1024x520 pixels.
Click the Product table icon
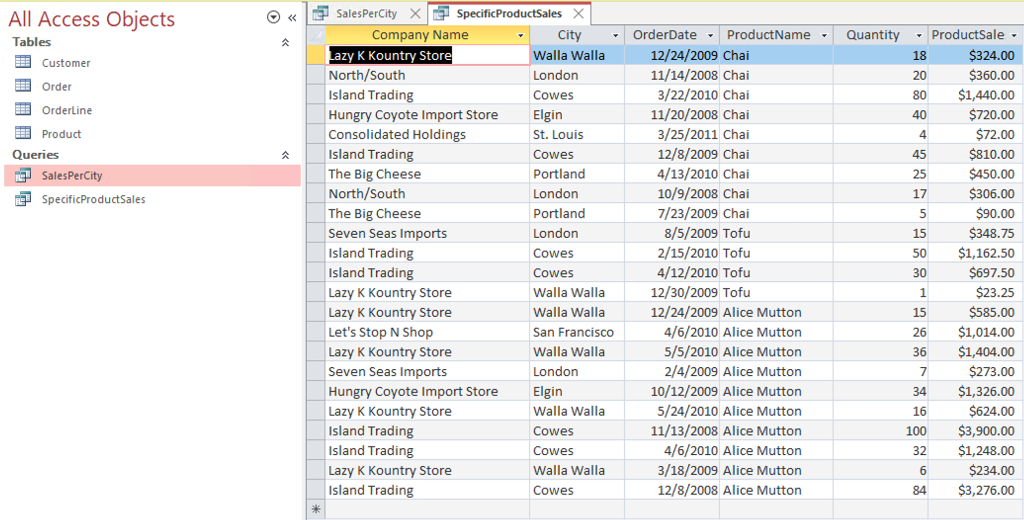23,133
